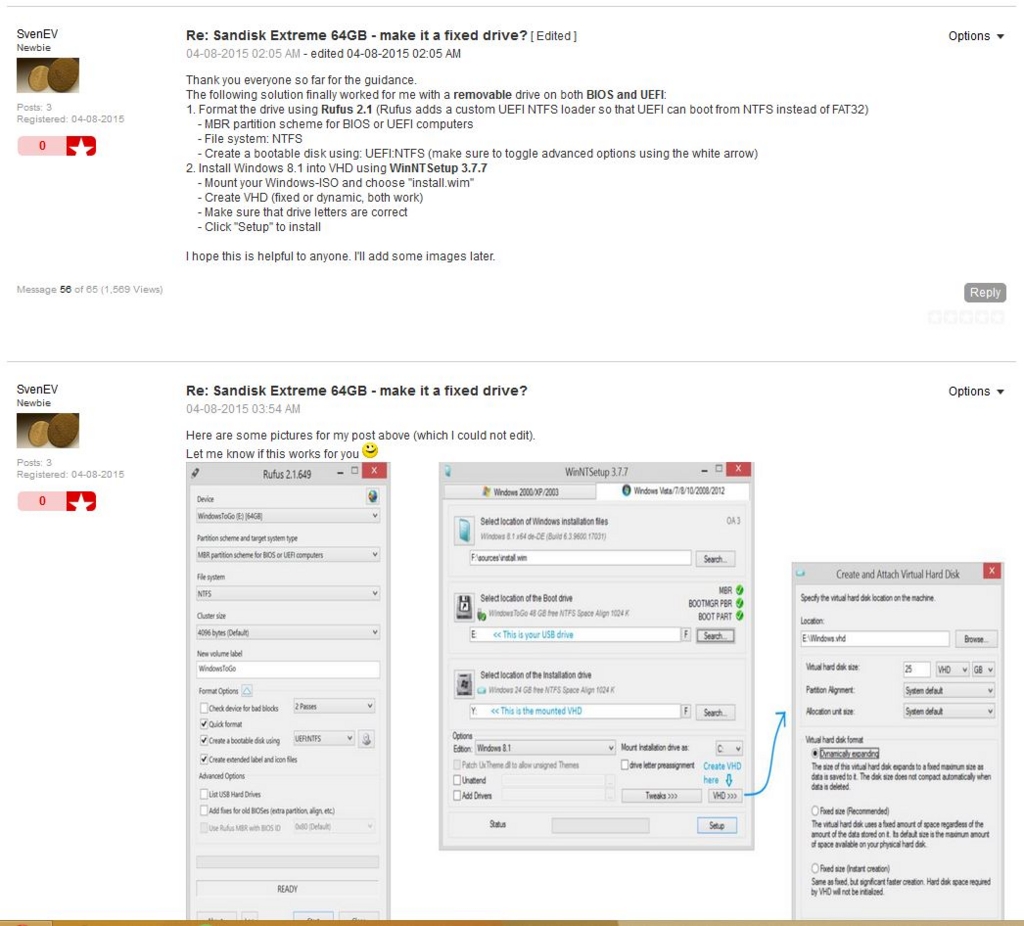This screenshot has width=1024, height=926.
Task: Open the Partition Alignment dropdown
Action: tap(949, 690)
